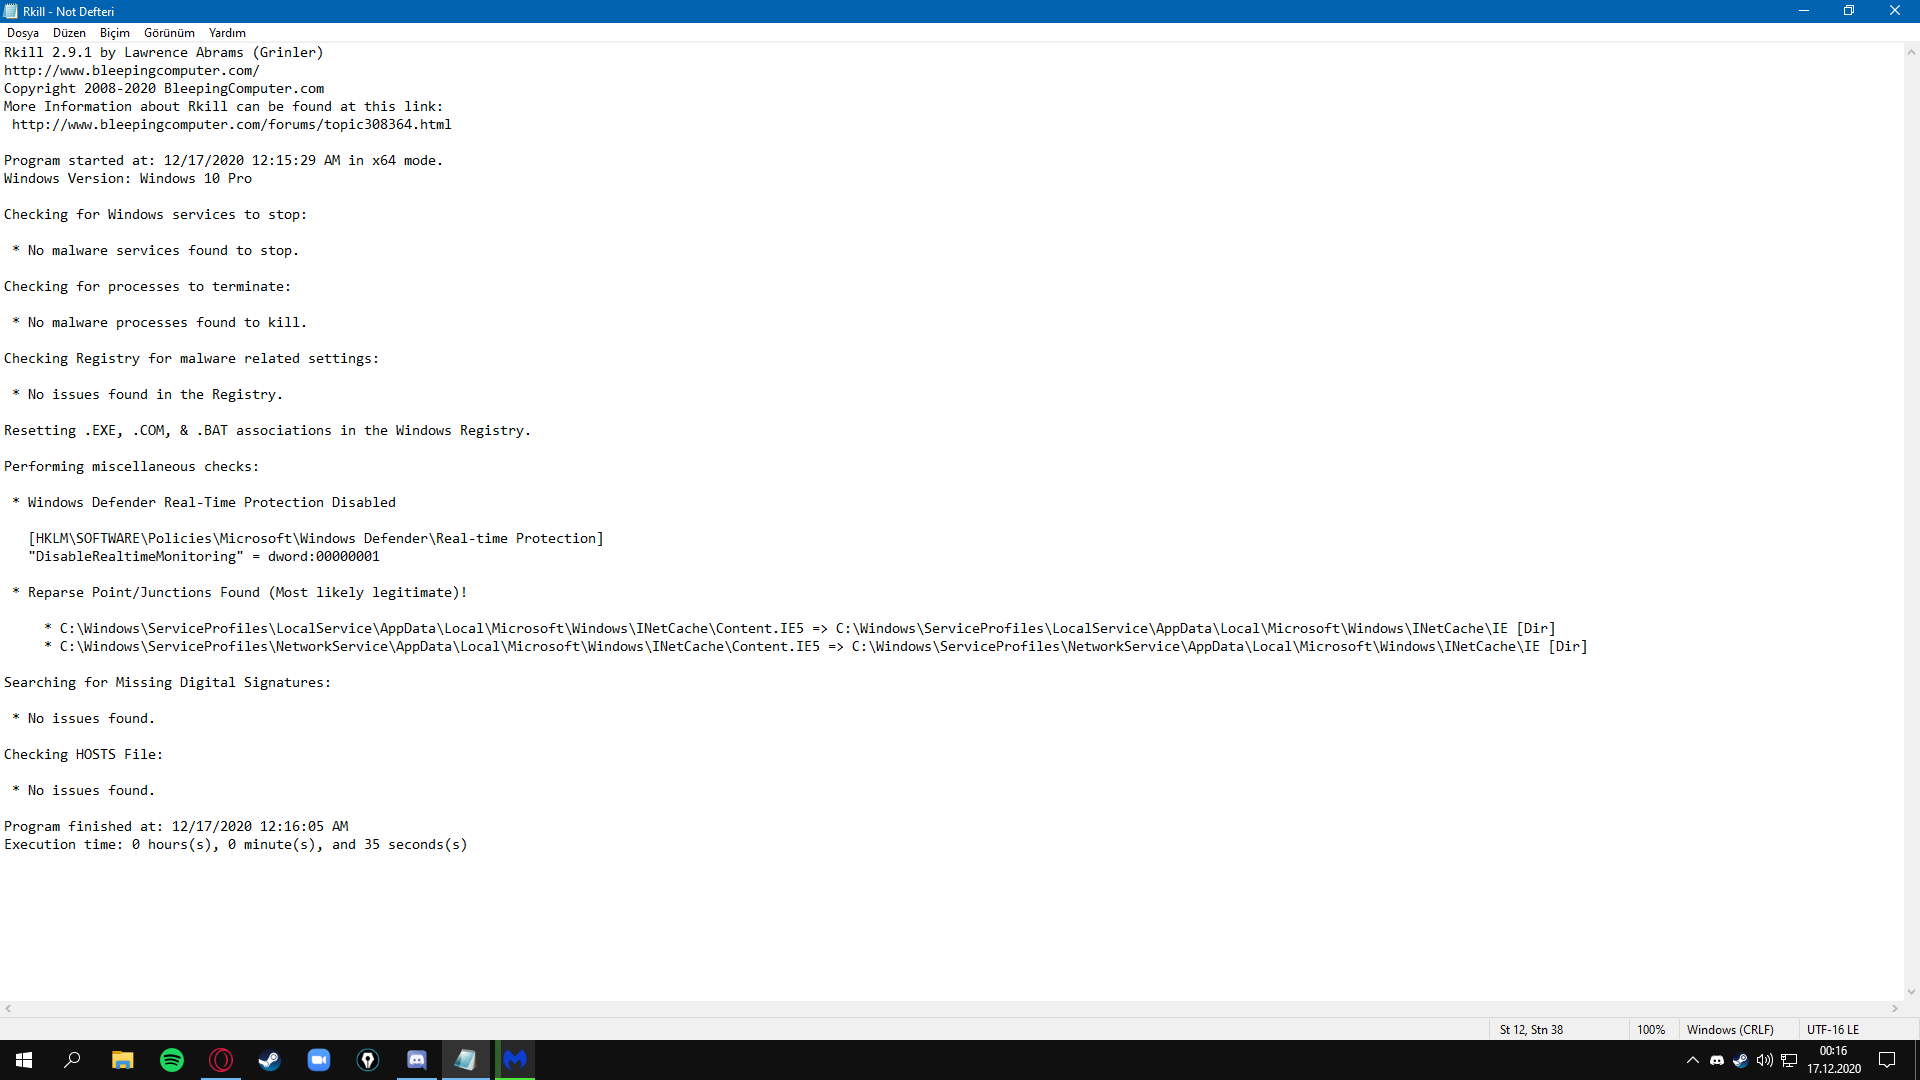Show hidden system tray icons
Viewport: 1920px width, 1080px height.
point(1692,1060)
